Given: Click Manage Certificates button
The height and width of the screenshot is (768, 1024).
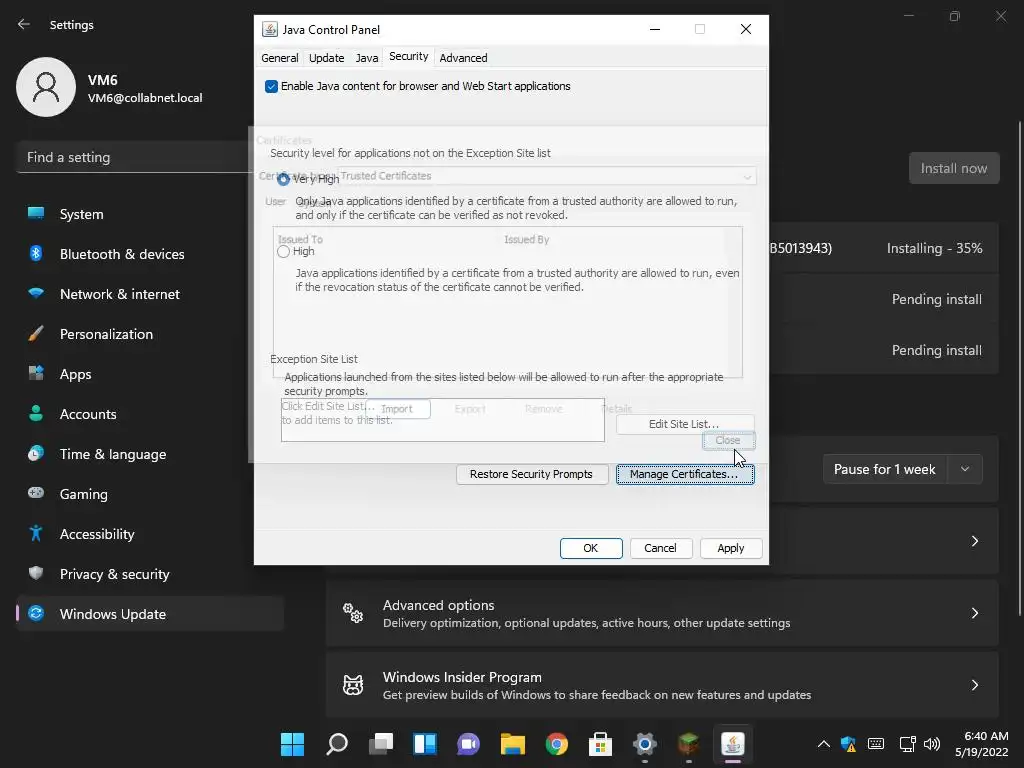Looking at the screenshot, I should pyautogui.click(x=684, y=474).
